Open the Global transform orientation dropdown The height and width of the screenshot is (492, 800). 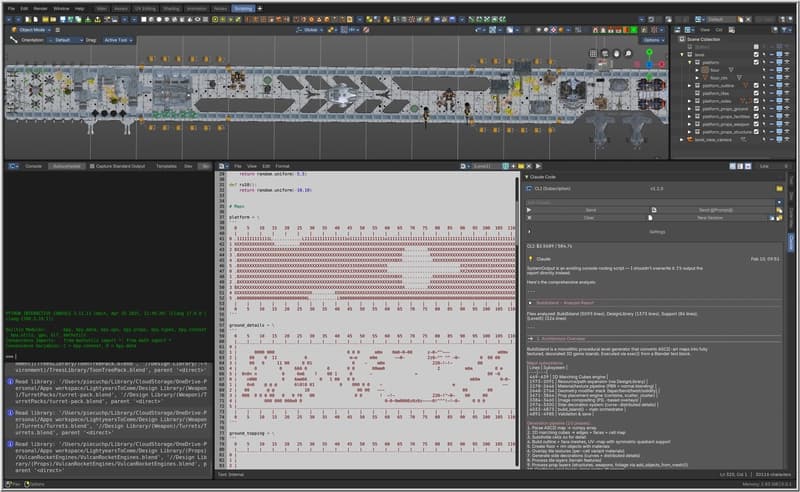point(310,30)
